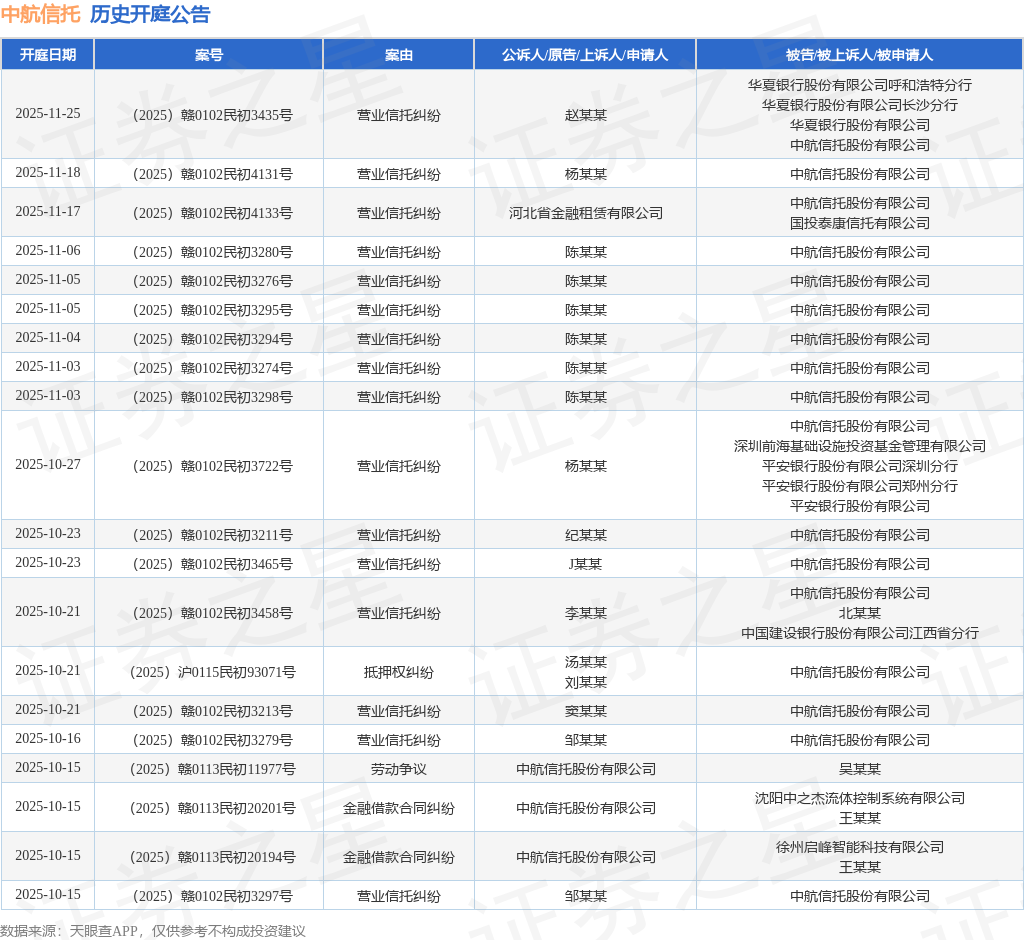Select the 案号 column header
1024x940 pixels.
[209, 55]
